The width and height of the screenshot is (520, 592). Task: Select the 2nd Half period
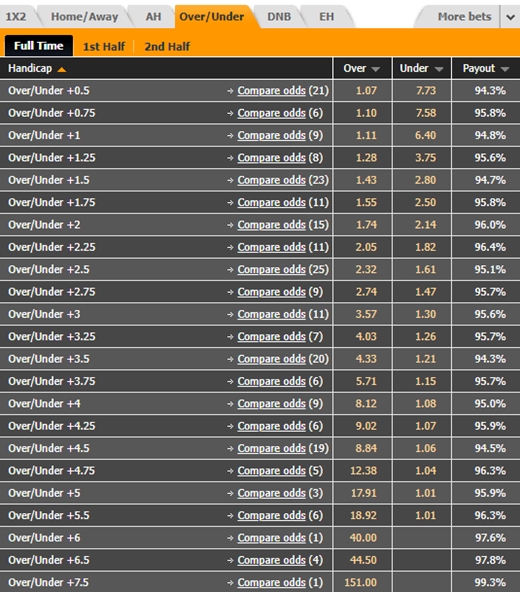(167, 46)
